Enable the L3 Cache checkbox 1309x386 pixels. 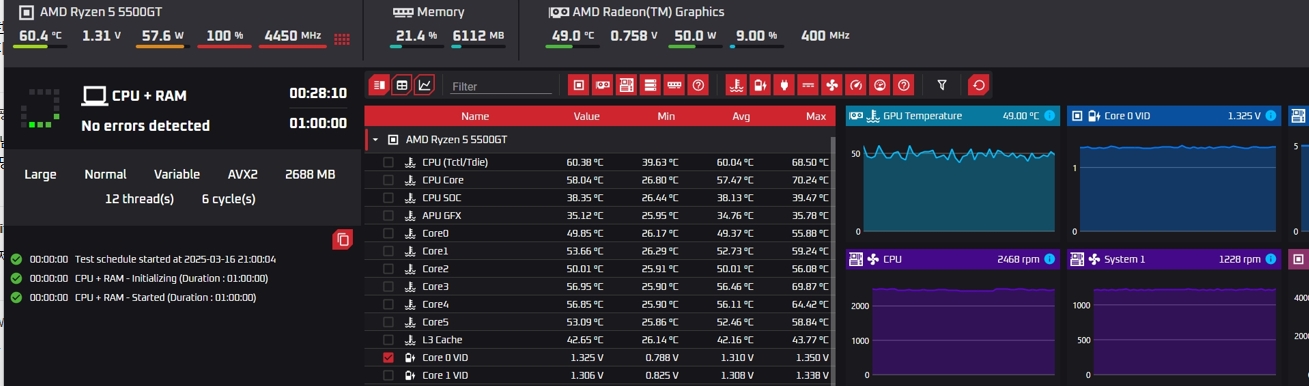(x=388, y=340)
